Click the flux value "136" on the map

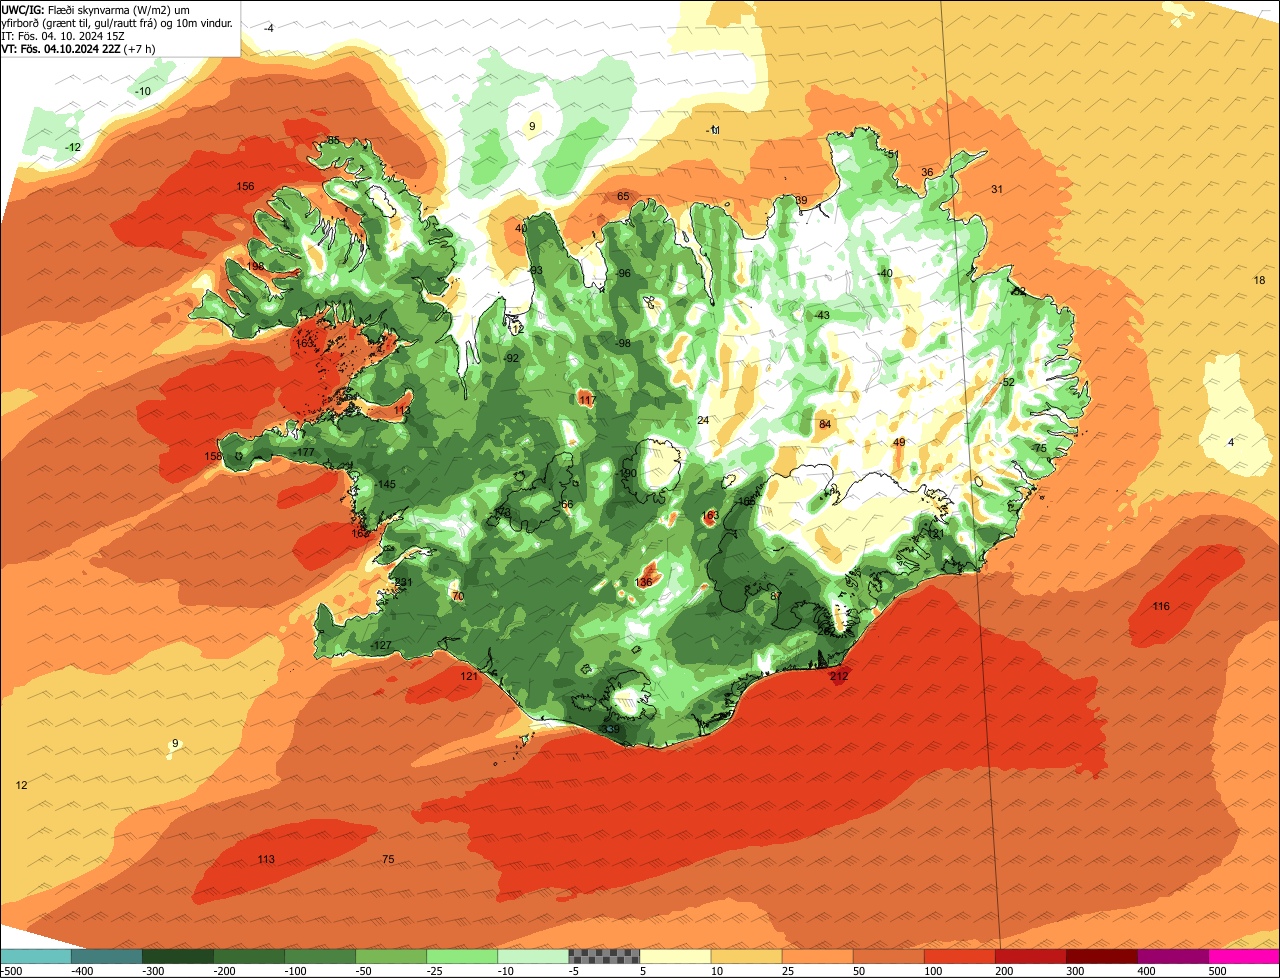pyautogui.click(x=644, y=582)
